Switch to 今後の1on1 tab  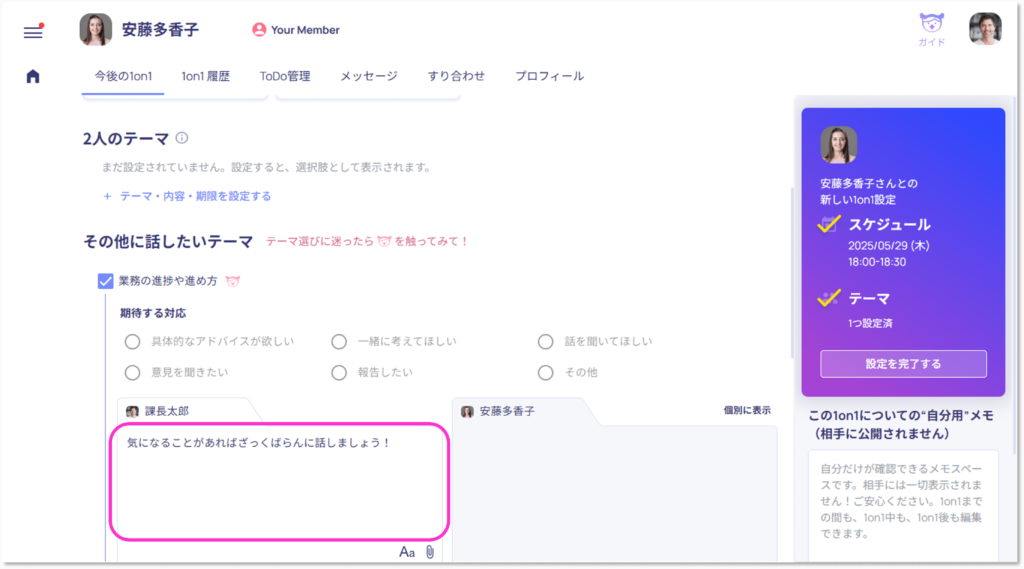tap(123, 76)
